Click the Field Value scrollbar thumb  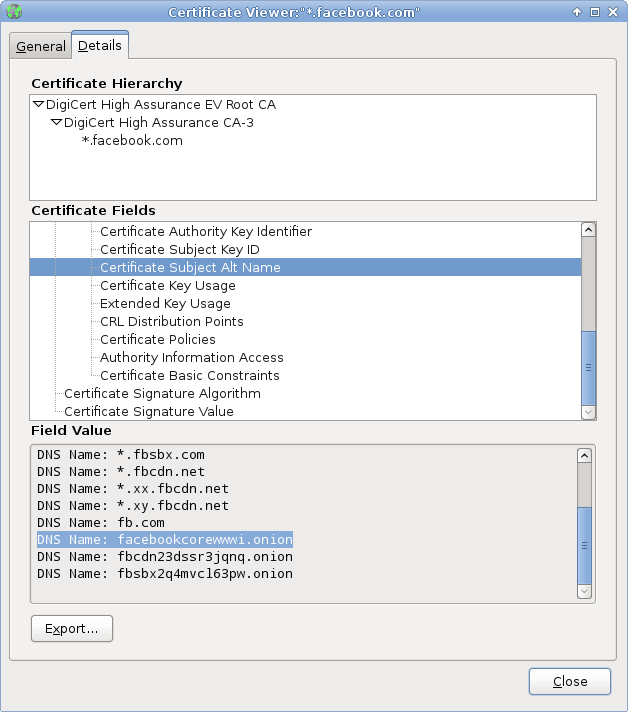[584, 545]
